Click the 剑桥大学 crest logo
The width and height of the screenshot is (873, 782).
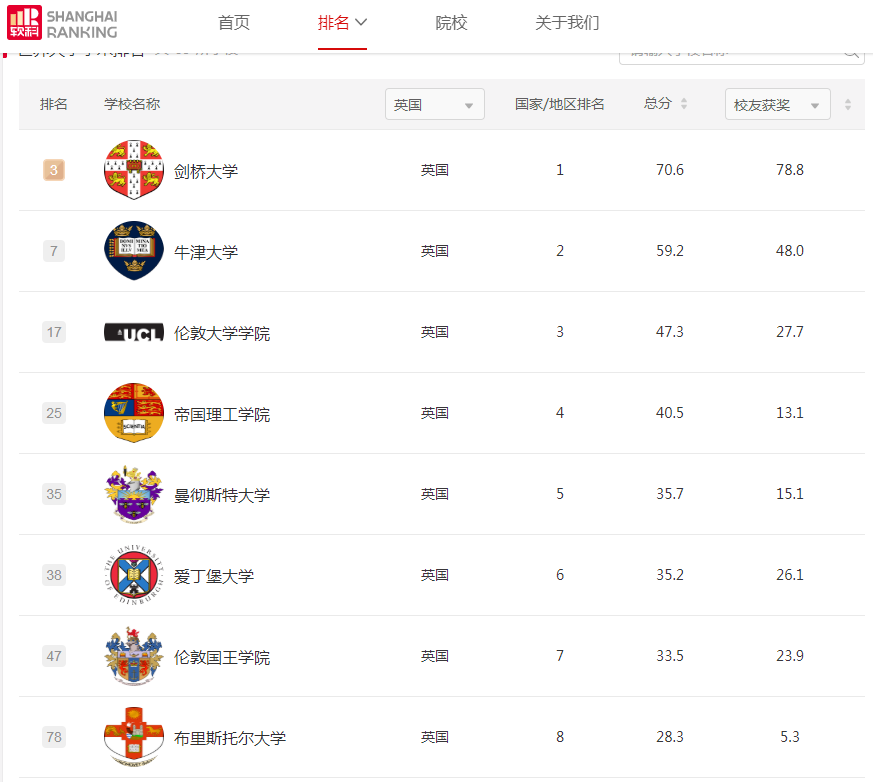(x=134, y=170)
